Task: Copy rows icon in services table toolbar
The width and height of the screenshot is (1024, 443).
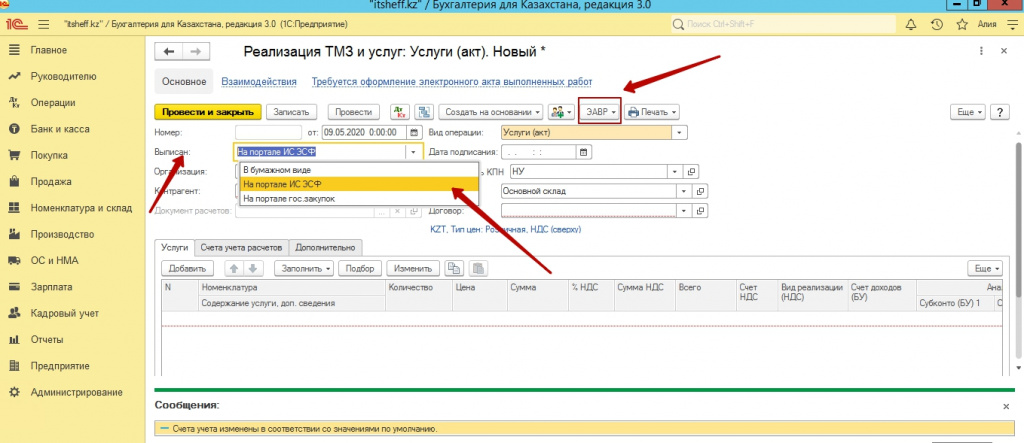Action: coord(454,268)
